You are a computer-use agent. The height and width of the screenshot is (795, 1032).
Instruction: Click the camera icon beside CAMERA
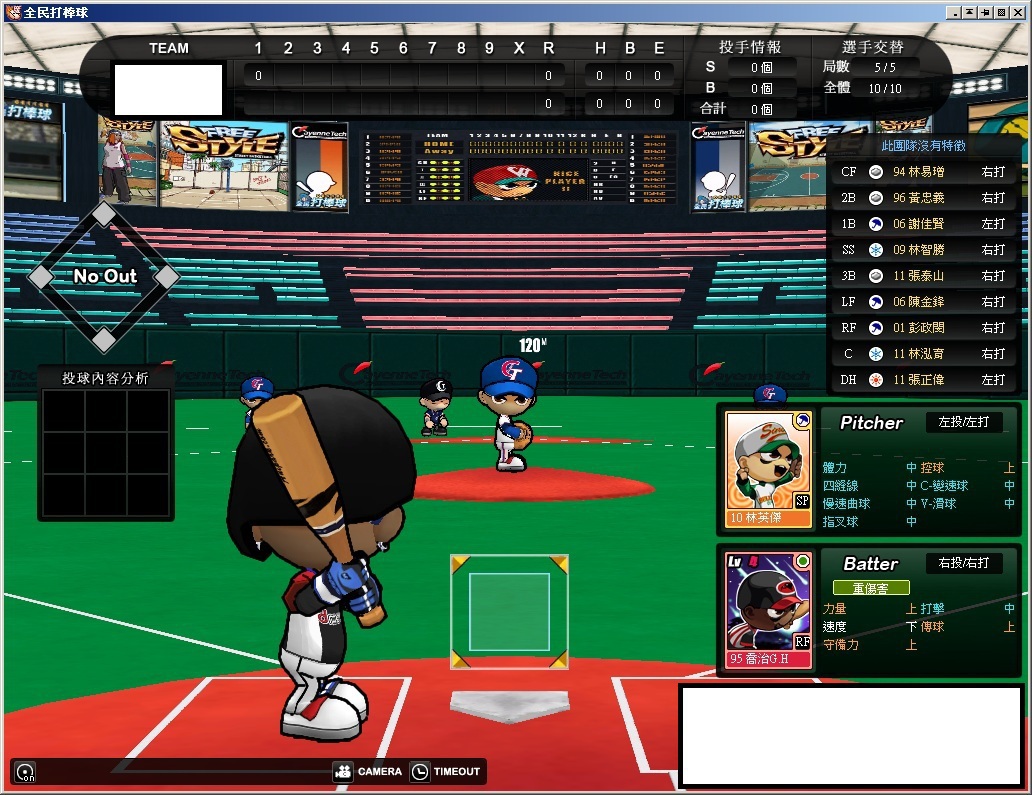point(343,771)
